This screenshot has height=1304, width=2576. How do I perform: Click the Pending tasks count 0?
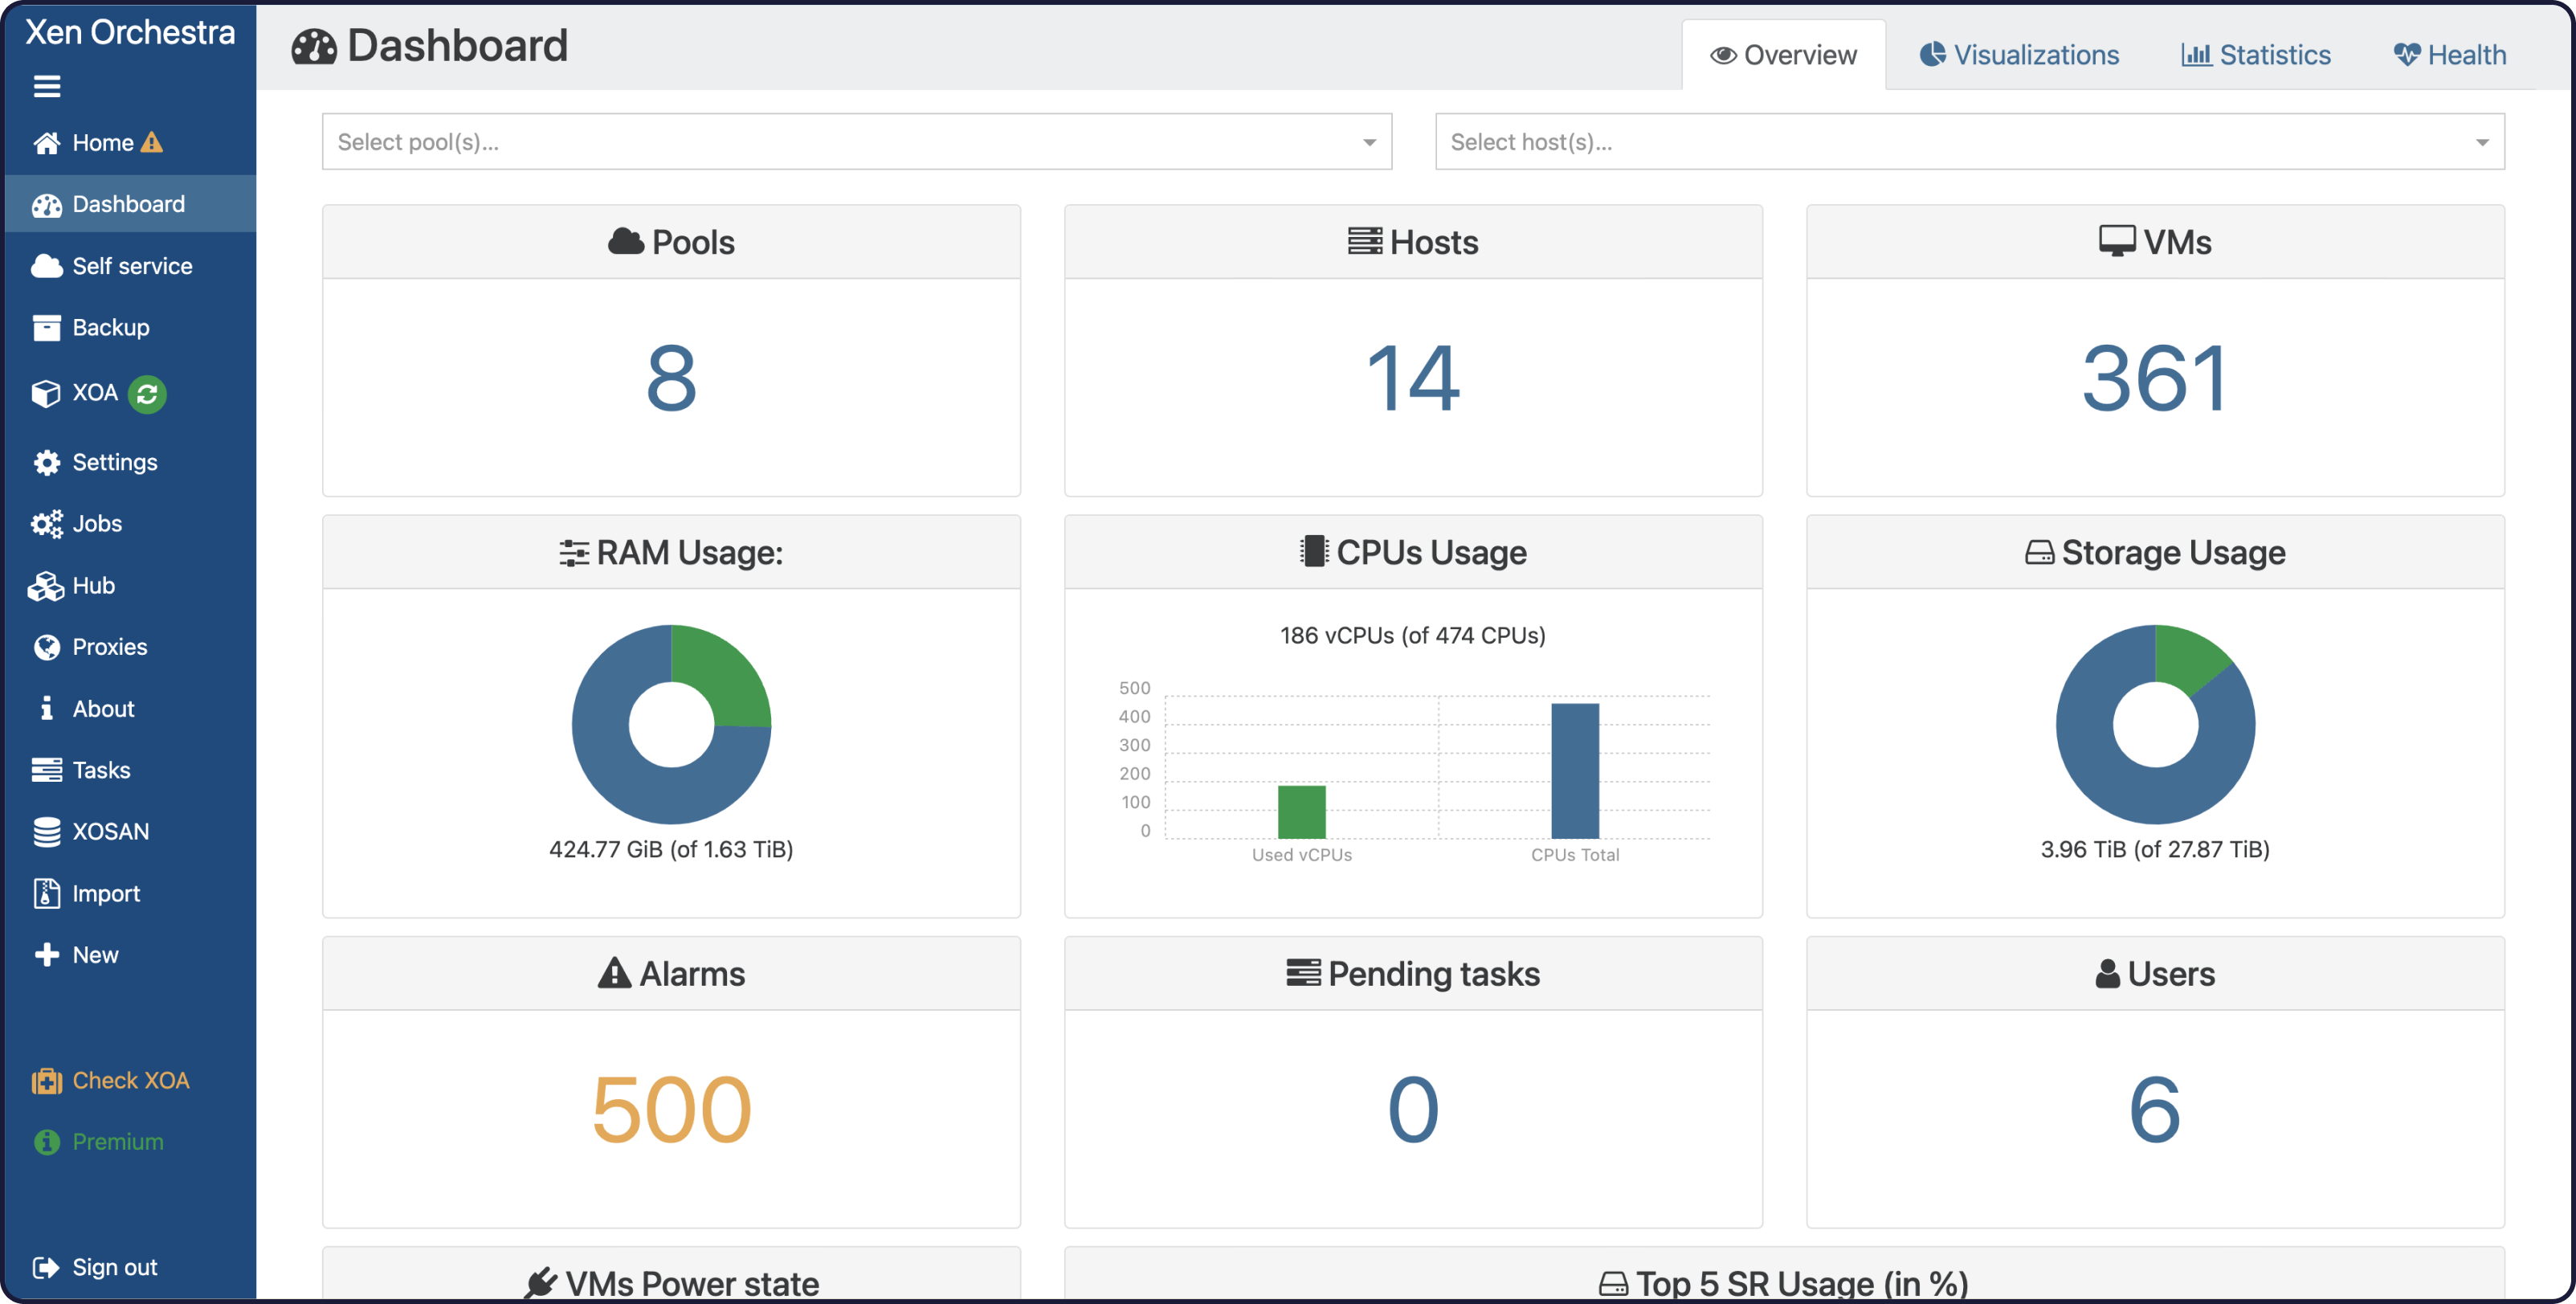[1413, 1110]
